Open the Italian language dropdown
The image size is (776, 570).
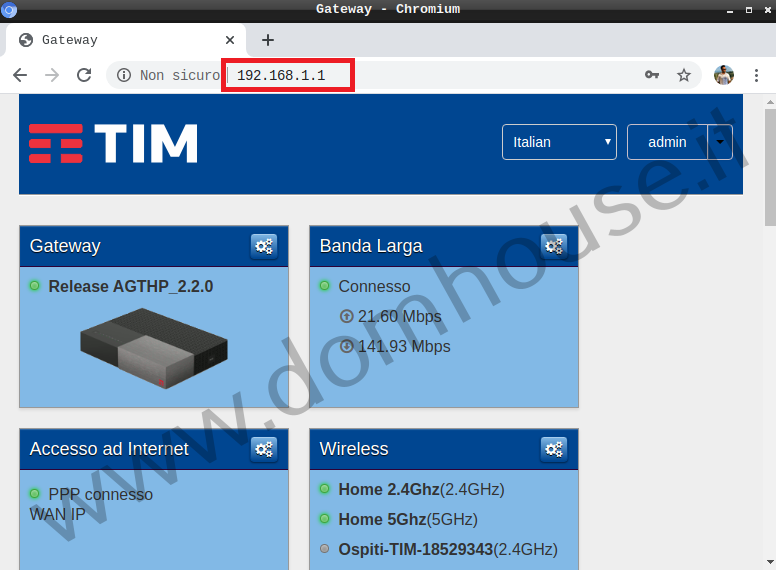559,142
